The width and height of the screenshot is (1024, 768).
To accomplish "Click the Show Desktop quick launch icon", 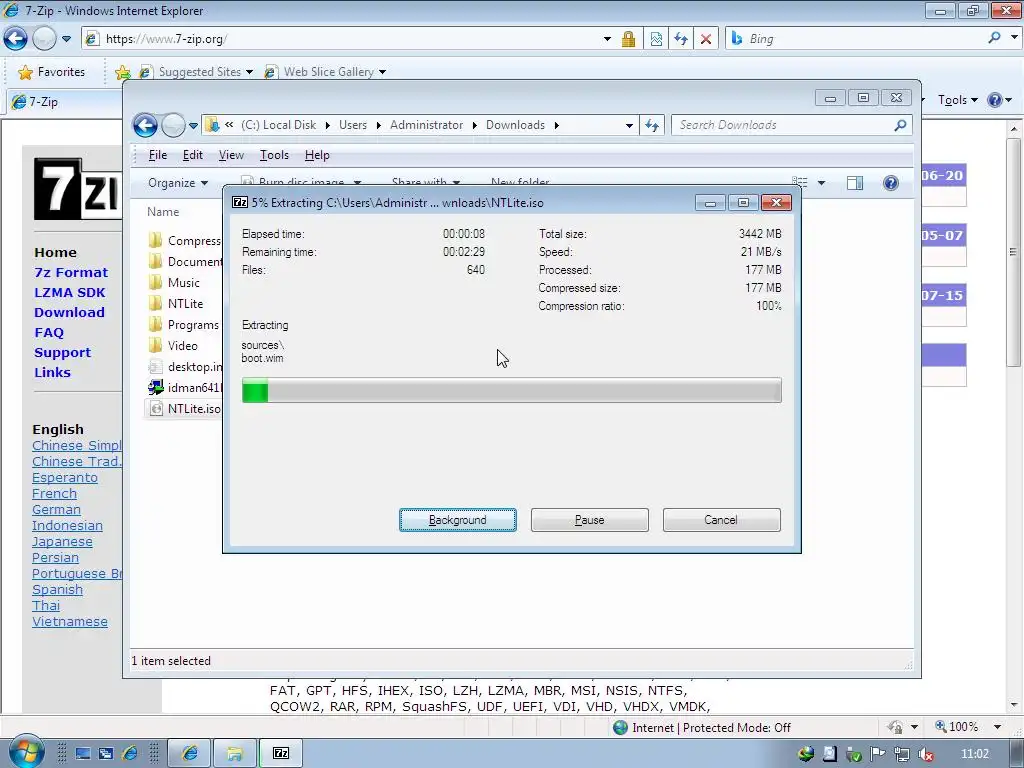I will pos(83,754).
